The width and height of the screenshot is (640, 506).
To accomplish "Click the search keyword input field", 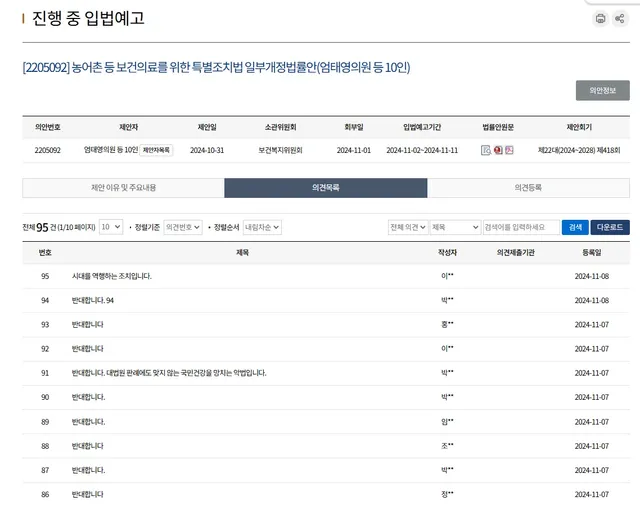I will (521, 227).
